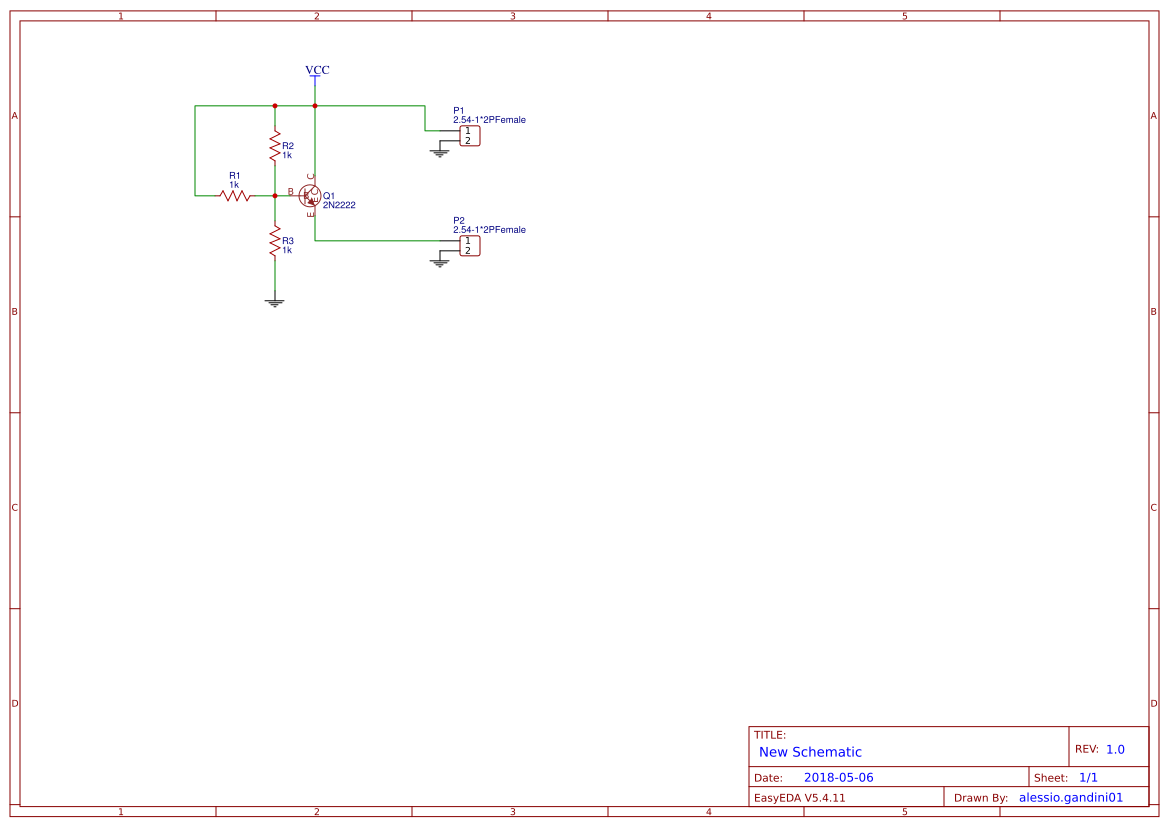1169x827 pixels.
Task: Click the Date 2018-05-06 field
Action: 840,777
